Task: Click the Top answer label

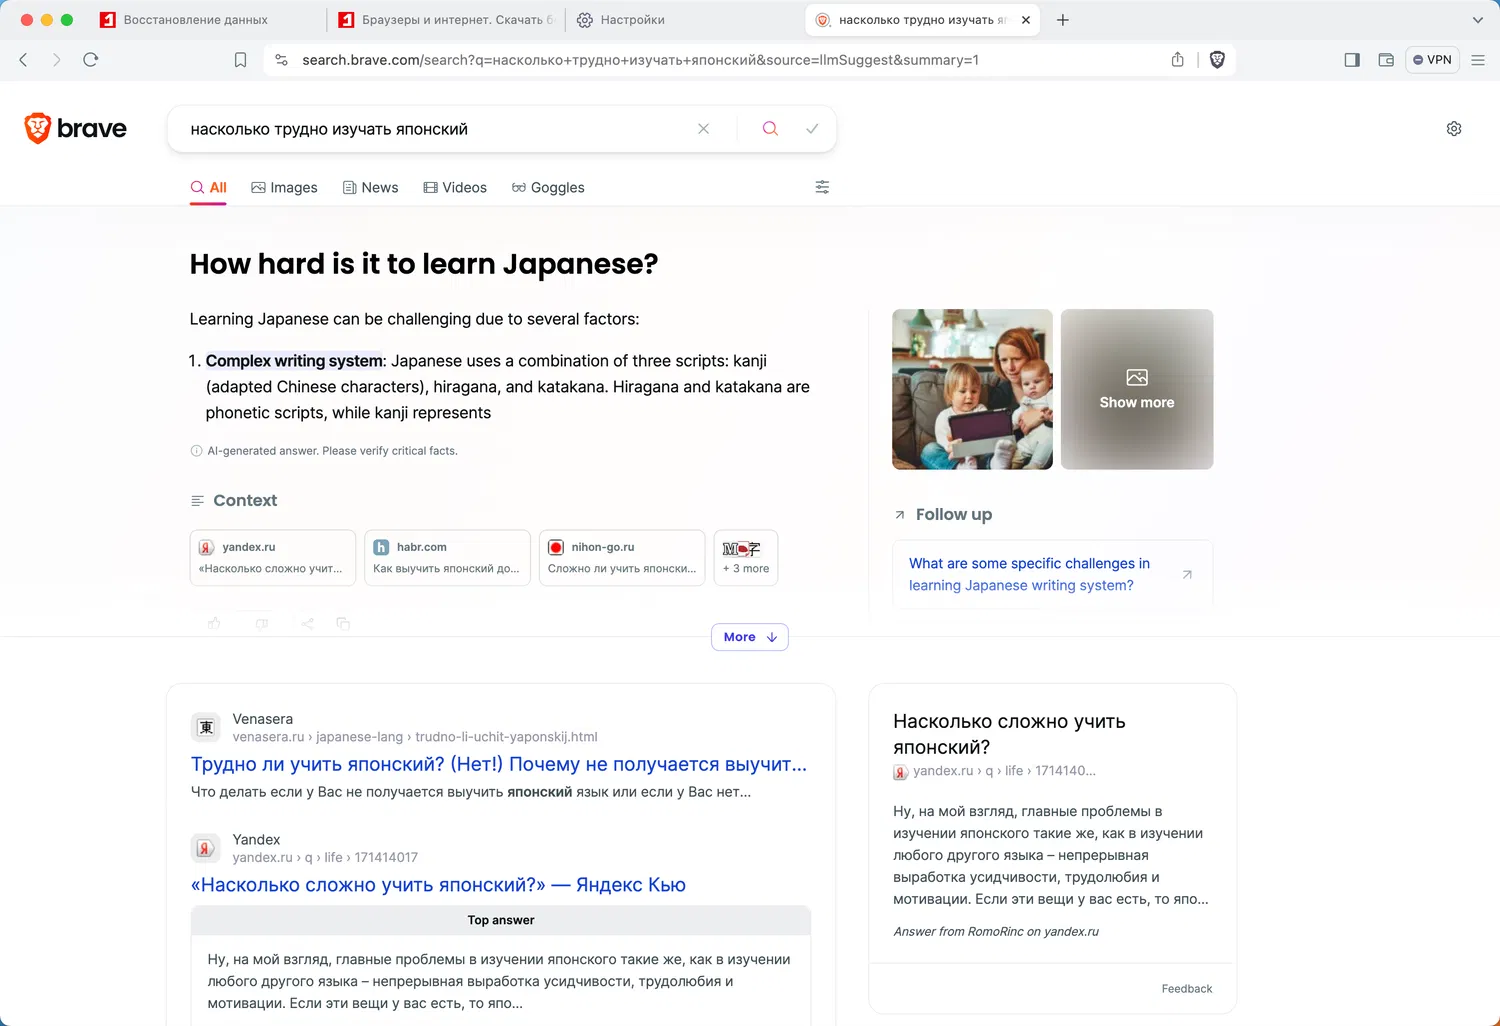Action: pyautogui.click(x=501, y=920)
